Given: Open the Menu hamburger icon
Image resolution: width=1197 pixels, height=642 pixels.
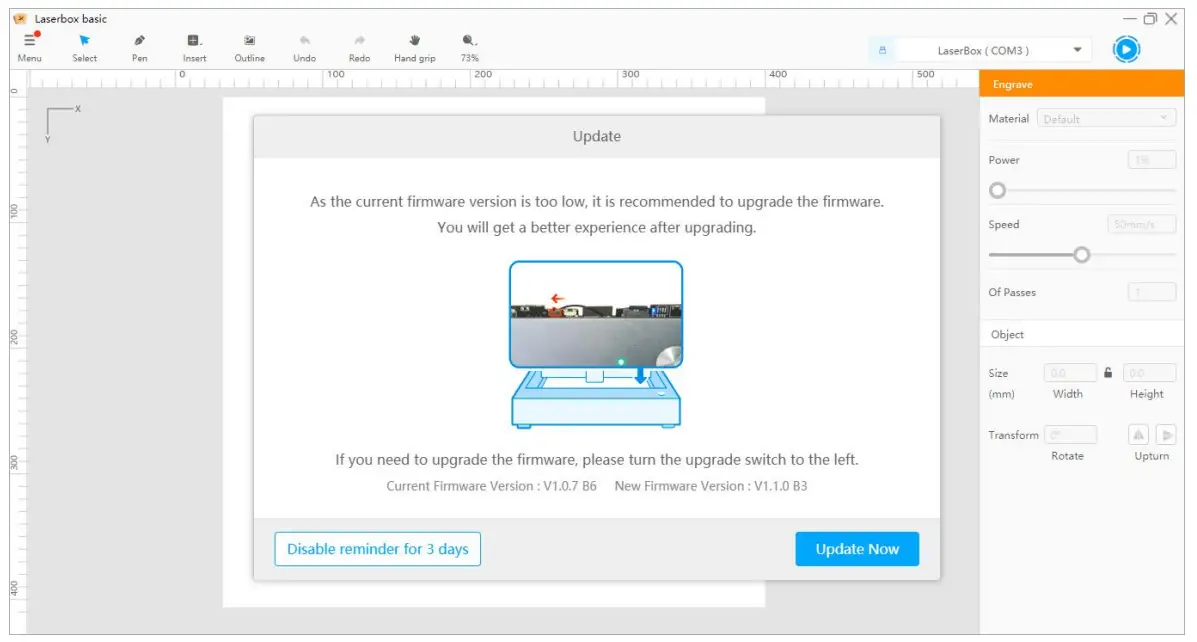Looking at the screenshot, I should [x=30, y=40].
